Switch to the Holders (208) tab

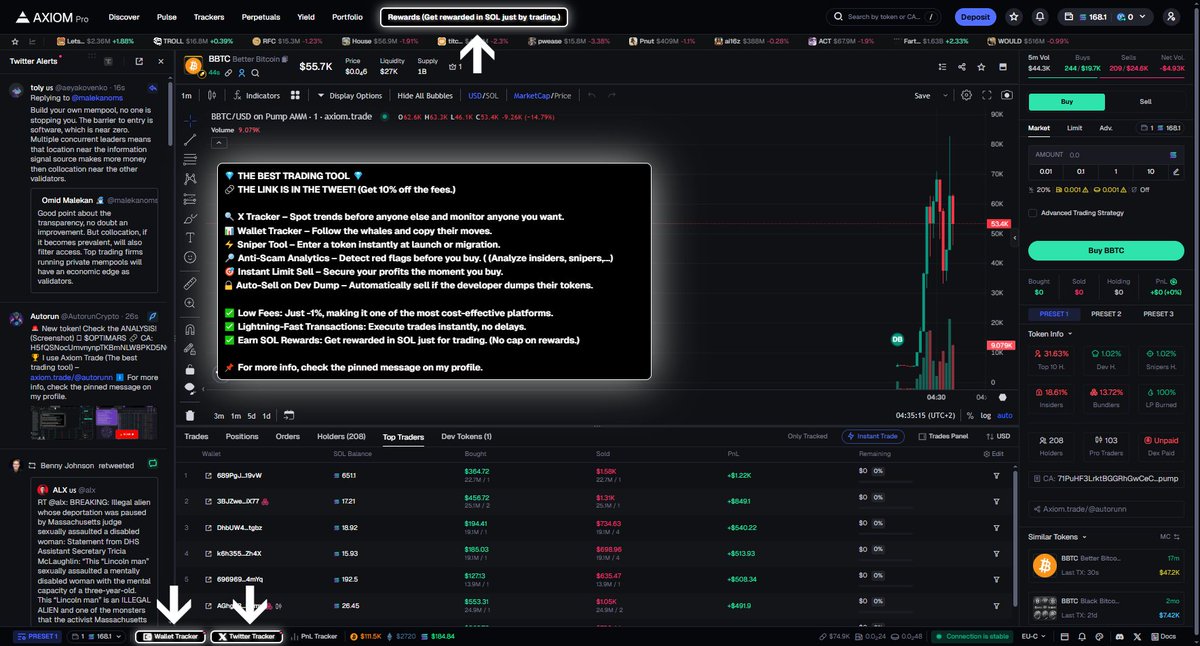coord(341,436)
